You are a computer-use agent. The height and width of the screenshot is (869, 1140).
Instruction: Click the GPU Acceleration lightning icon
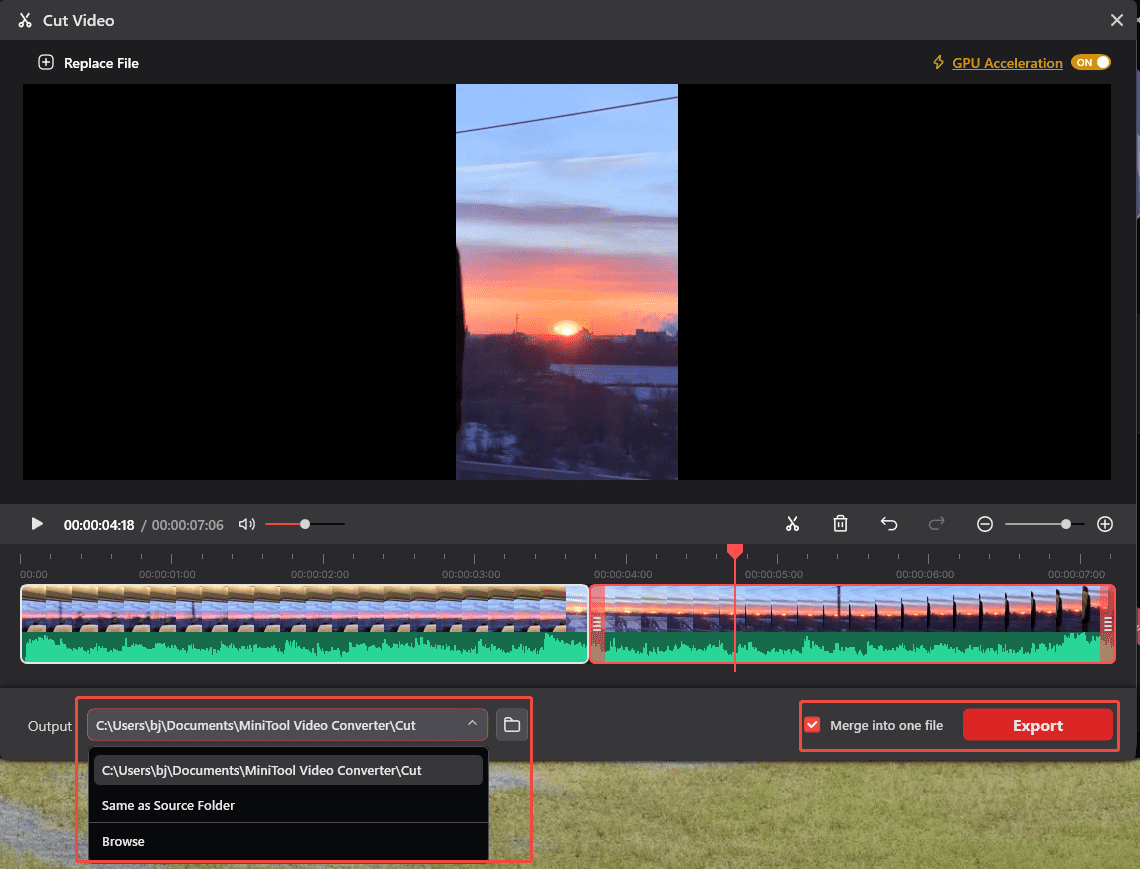pyautogui.click(x=939, y=63)
